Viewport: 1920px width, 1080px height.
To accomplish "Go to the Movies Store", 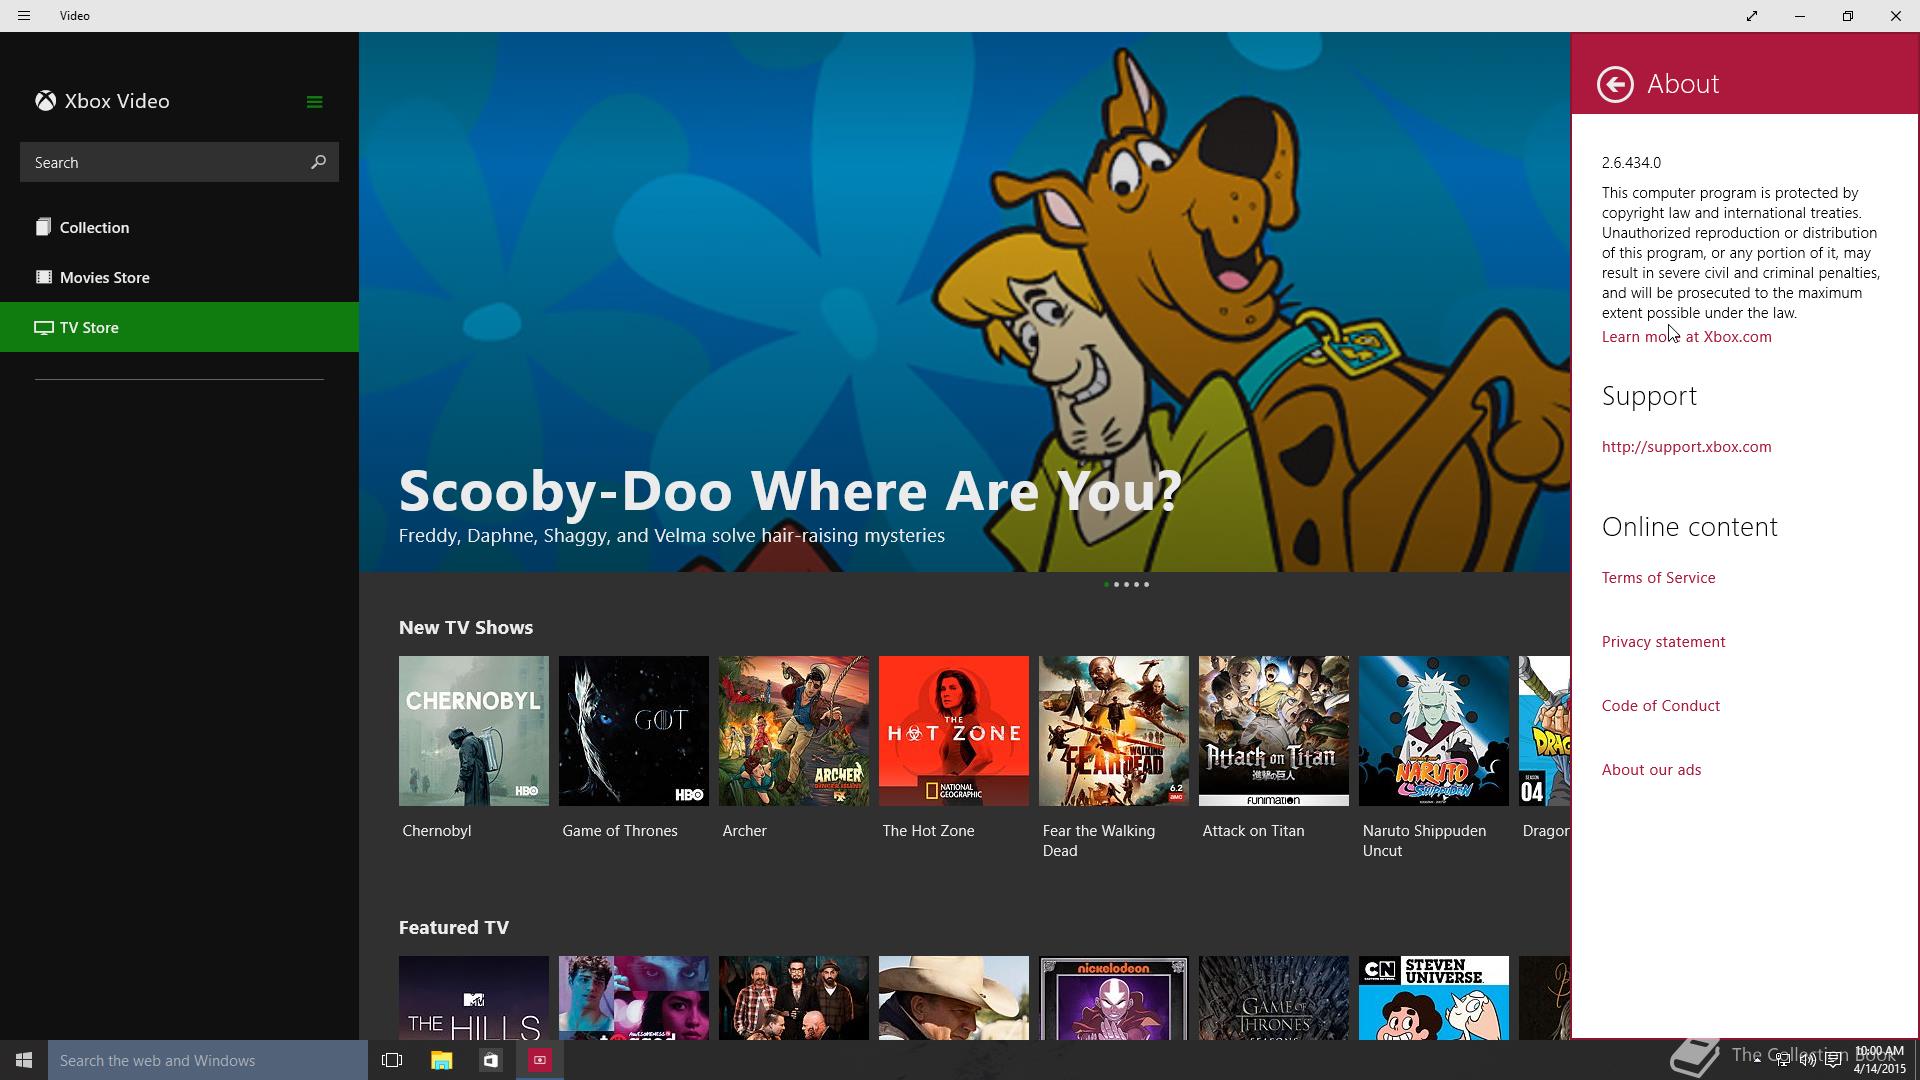I will [180, 277].
